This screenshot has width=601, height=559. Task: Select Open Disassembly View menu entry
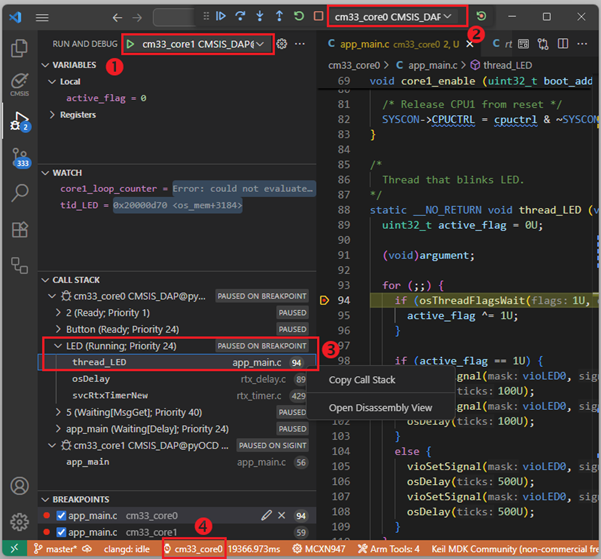tap(379, 408)
